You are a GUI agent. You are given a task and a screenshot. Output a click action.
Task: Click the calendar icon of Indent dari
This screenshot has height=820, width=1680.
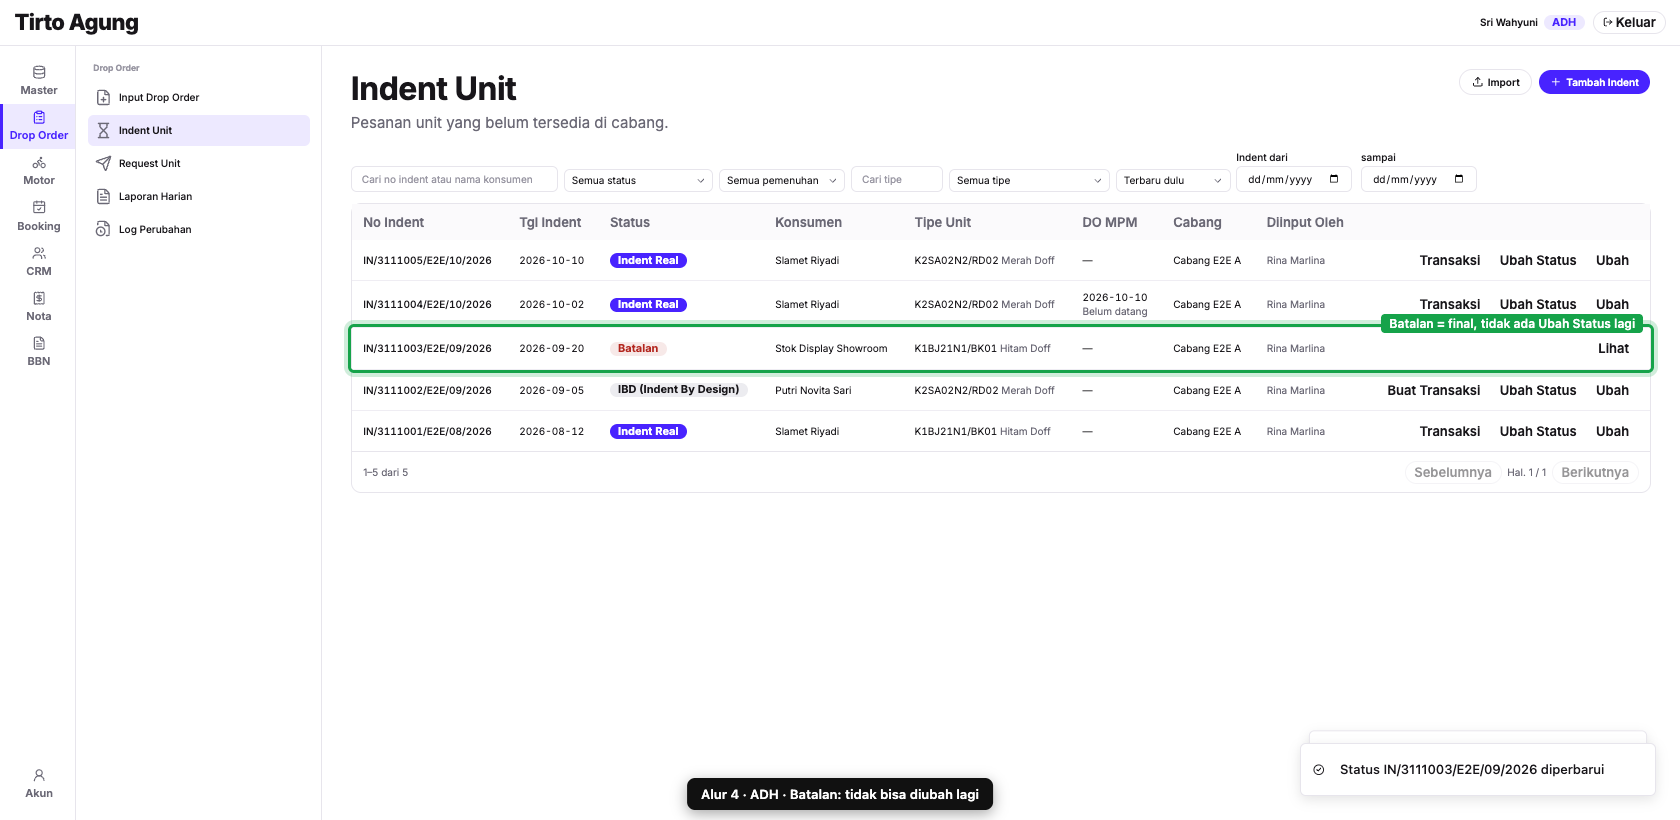click(x=1334, y=179)
